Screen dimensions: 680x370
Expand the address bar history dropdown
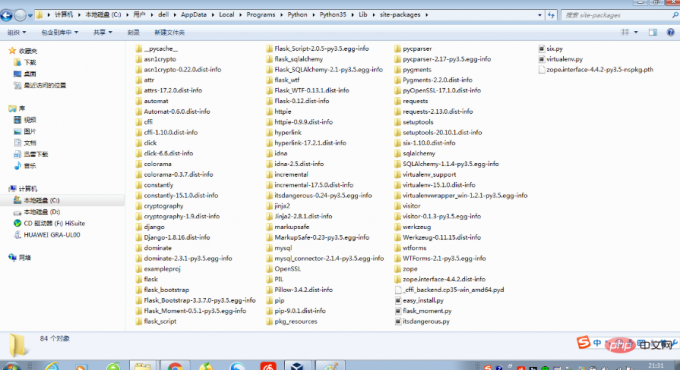[x=539, y=15]
